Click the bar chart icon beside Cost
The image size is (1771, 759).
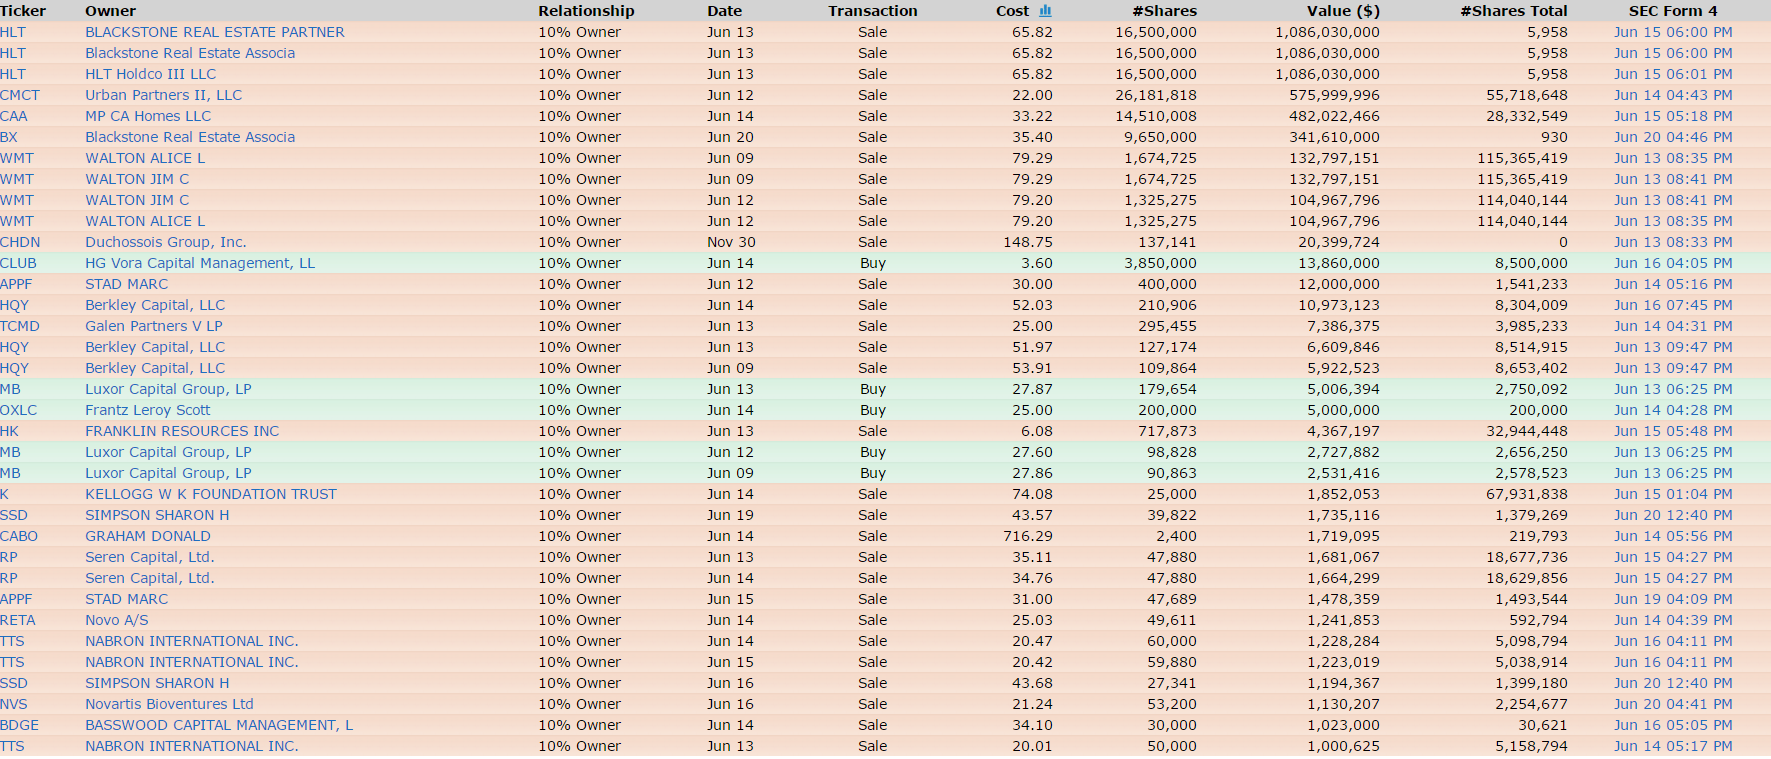[x=1045, y=11]
